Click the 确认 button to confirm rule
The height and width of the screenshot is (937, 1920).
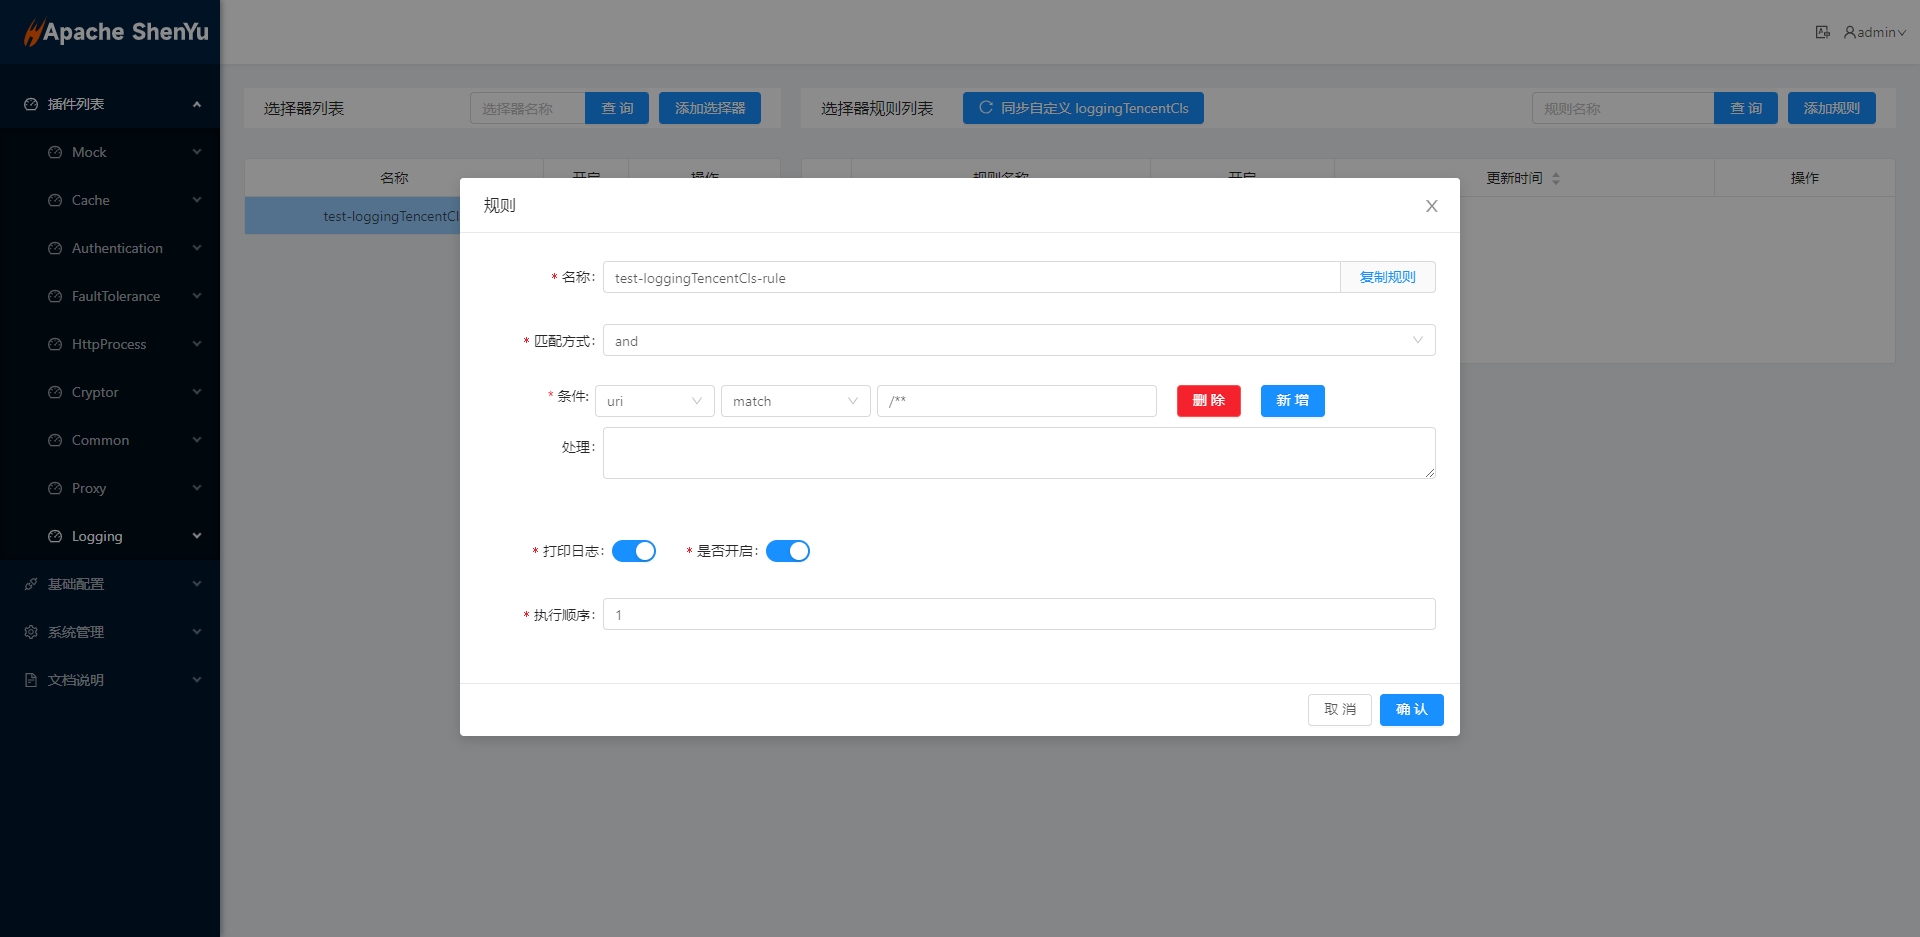click(x=1411, y=710)
